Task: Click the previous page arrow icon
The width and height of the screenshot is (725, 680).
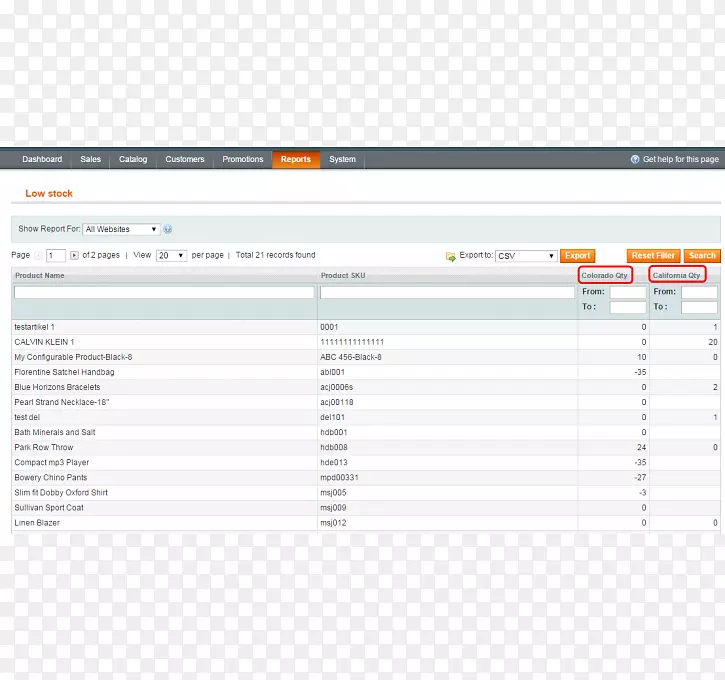Action: [x=39, y=256]
